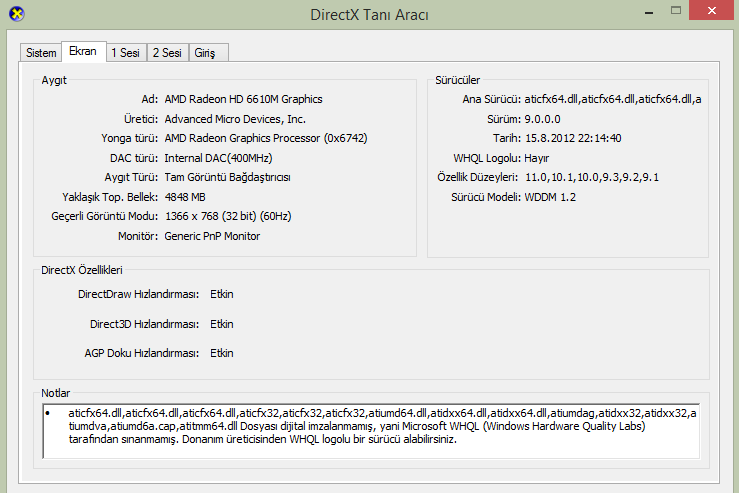Close the DirectX Tanı Aracı window
The image size is (739, 493).
712,10
